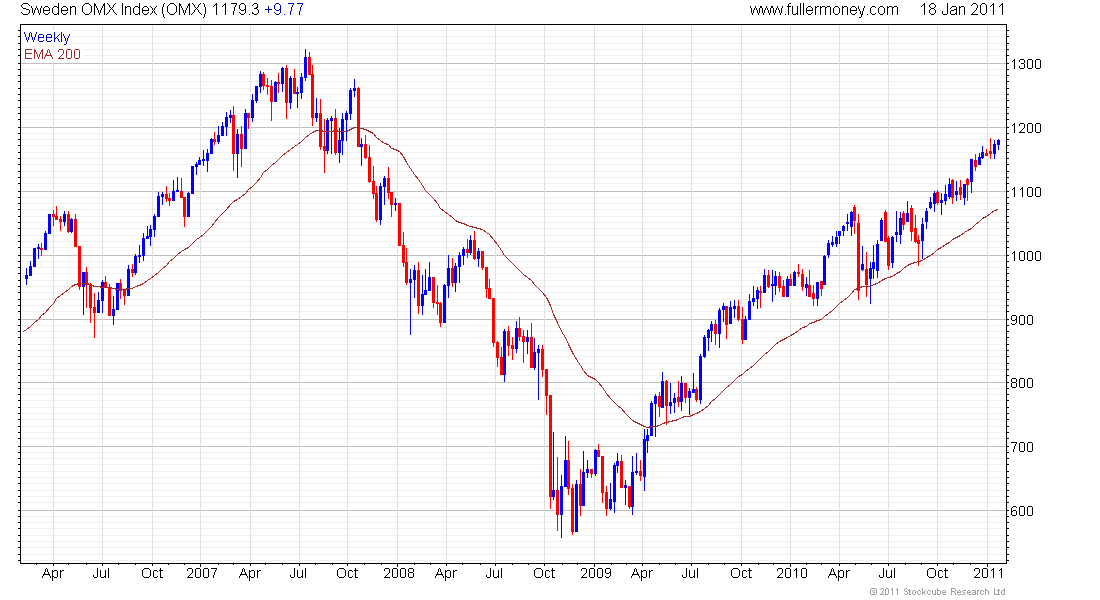Open the www.fullermoney.com link text
The image size is (1100, 600).
[x=824, y=10]
